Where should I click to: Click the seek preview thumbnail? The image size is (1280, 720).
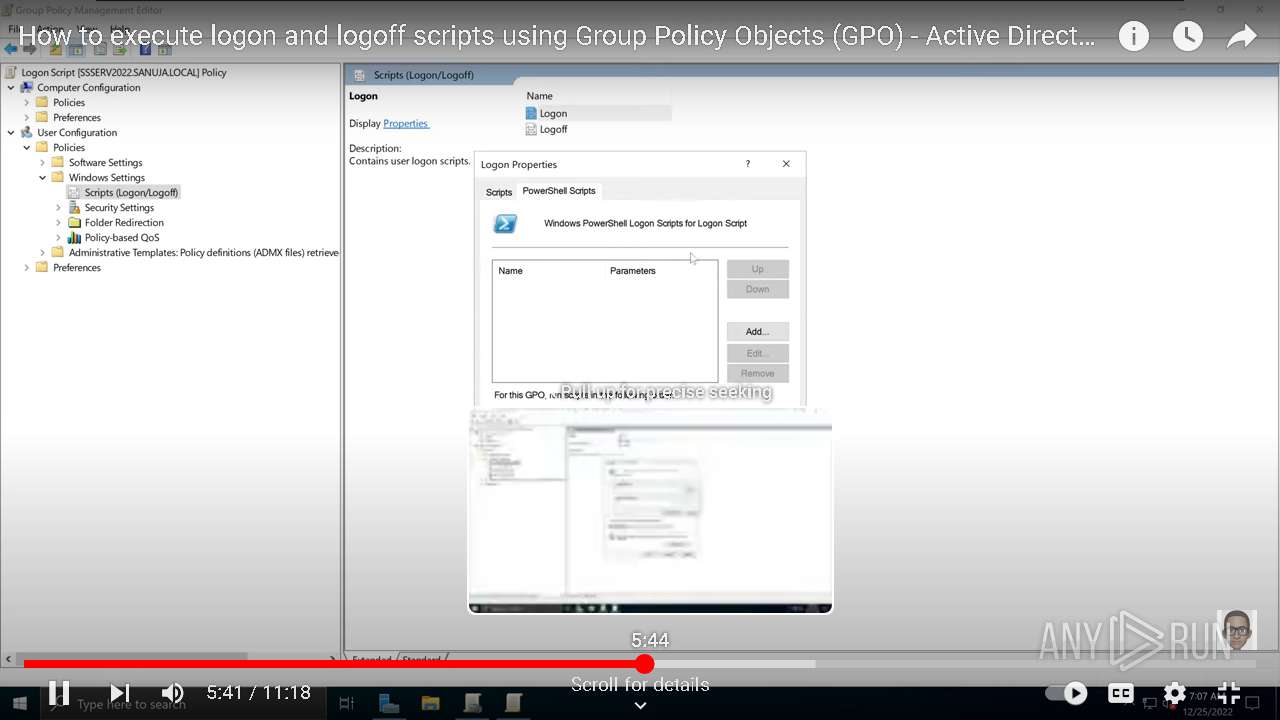click(x=650, y=510)
